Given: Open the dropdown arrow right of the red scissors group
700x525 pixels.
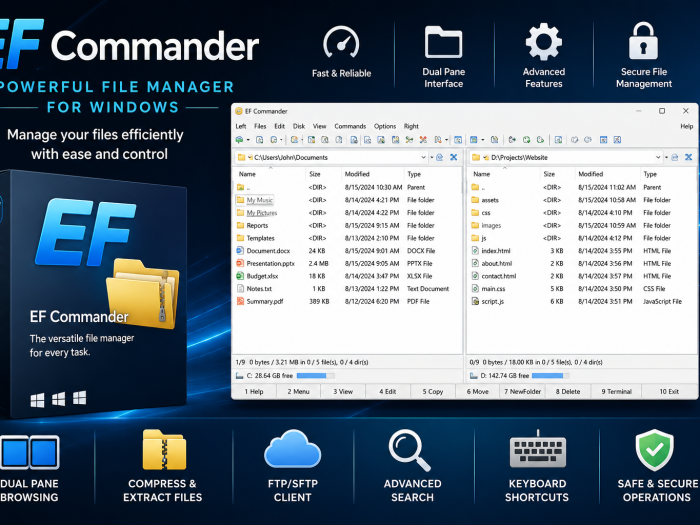Looking at the screenshot, I should pyautogui.click(x=446, y=140).
